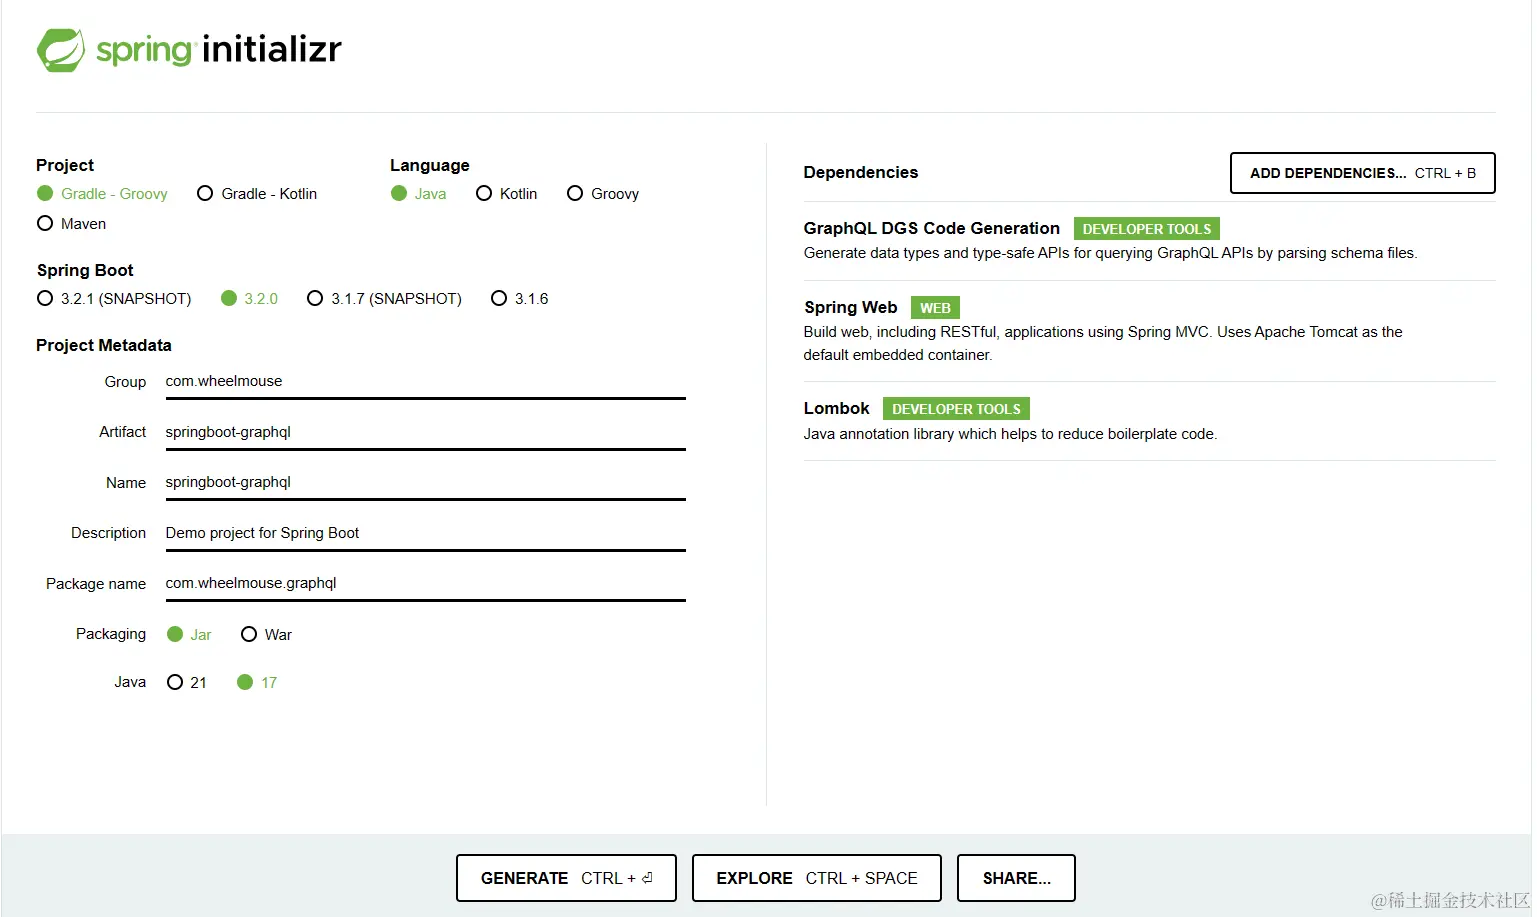The height and width of the screenshot is (917, 1537).
Task: Click the Spring Web description text
Action: [1103, 343]
